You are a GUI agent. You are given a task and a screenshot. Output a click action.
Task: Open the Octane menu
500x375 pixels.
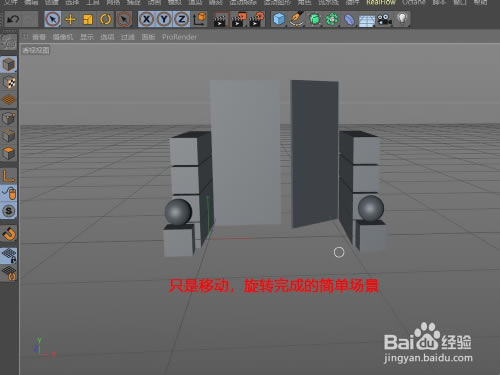pos(414,2)
